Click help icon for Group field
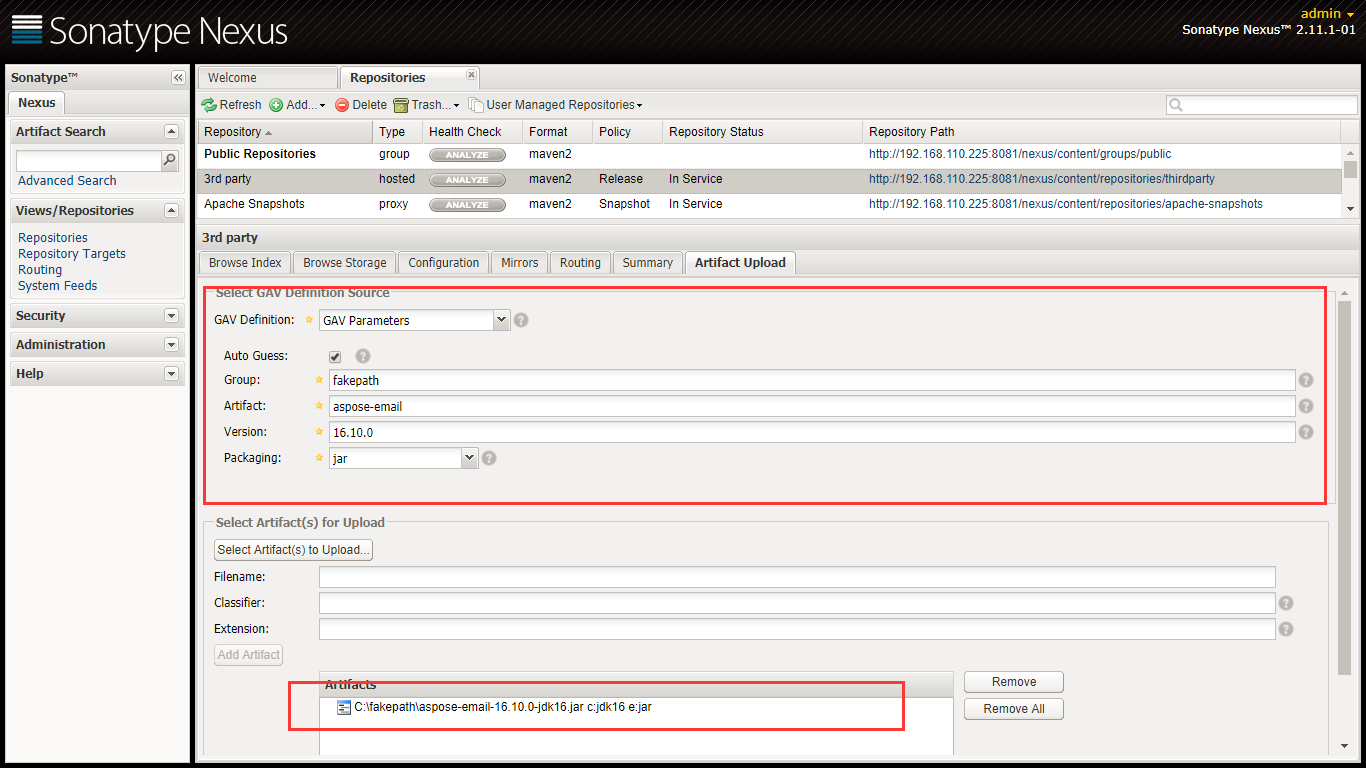 tap(1305, 380)
